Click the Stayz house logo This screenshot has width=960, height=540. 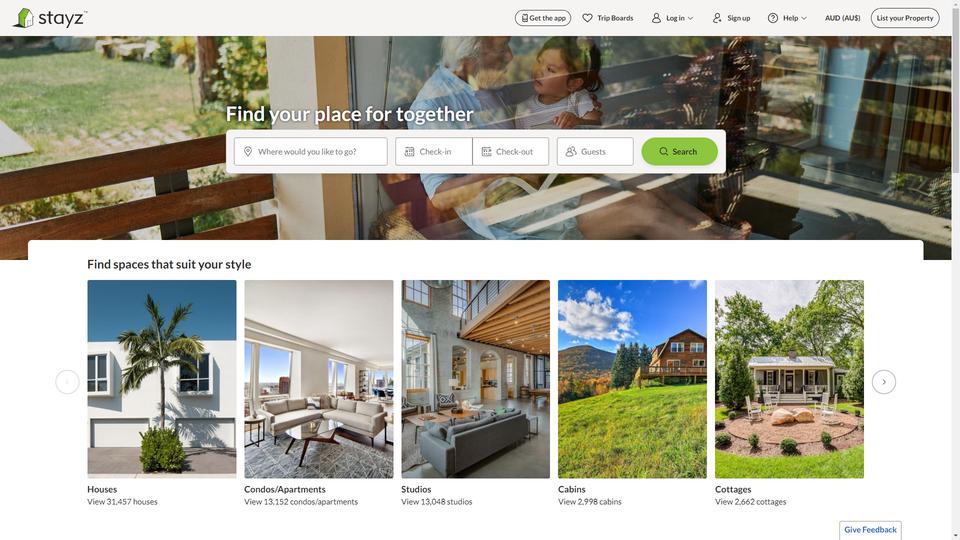23,18
